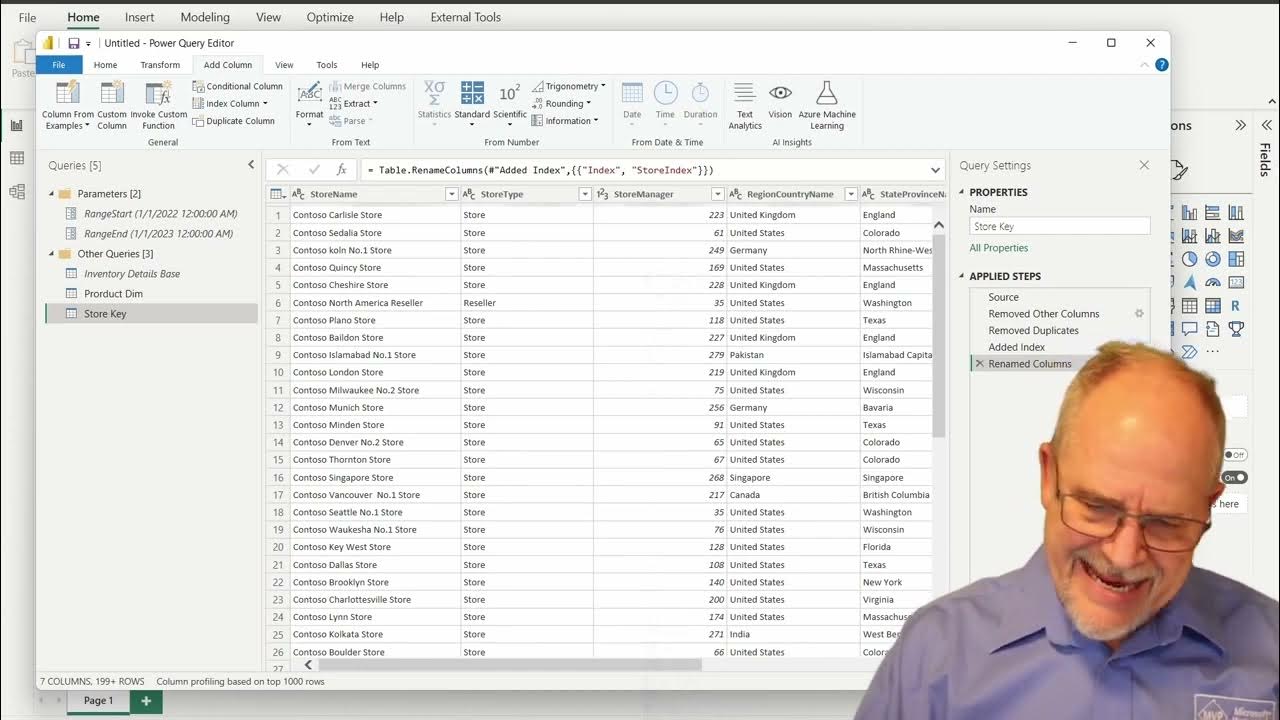
Task: Click the Date column icon
Action: click(x=632, y=93)
